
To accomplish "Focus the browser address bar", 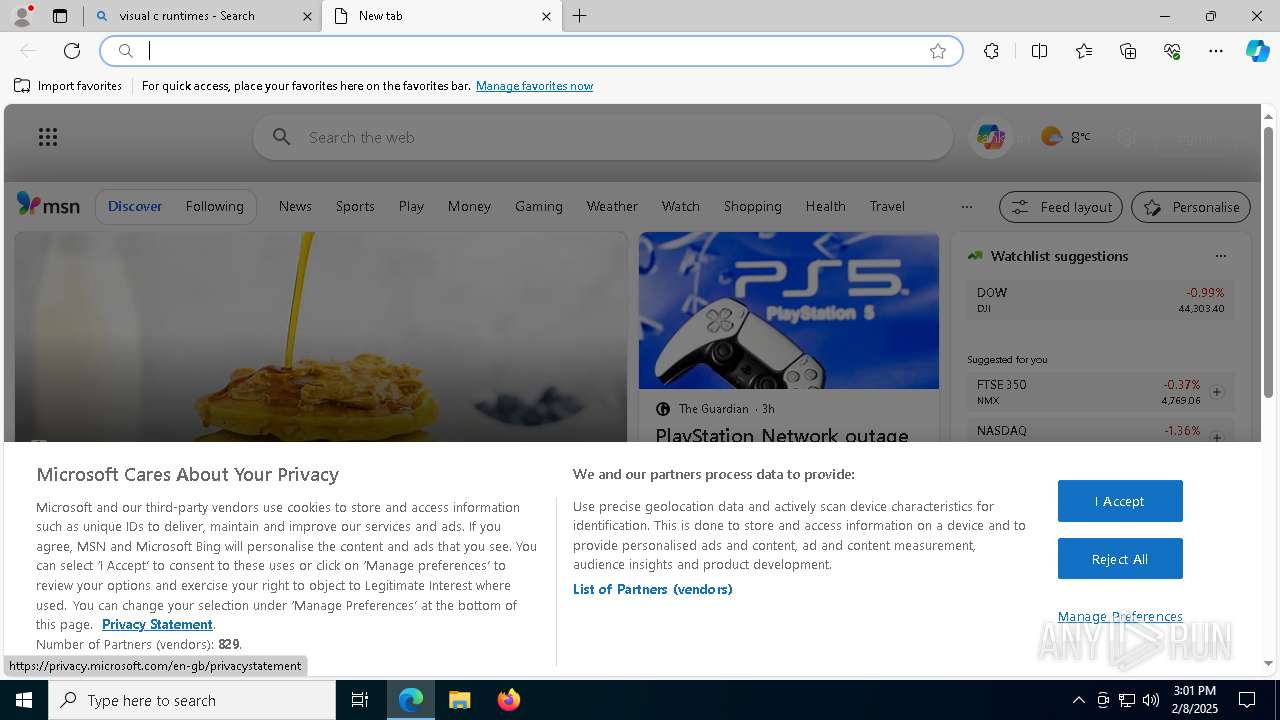I will point(530,51).
